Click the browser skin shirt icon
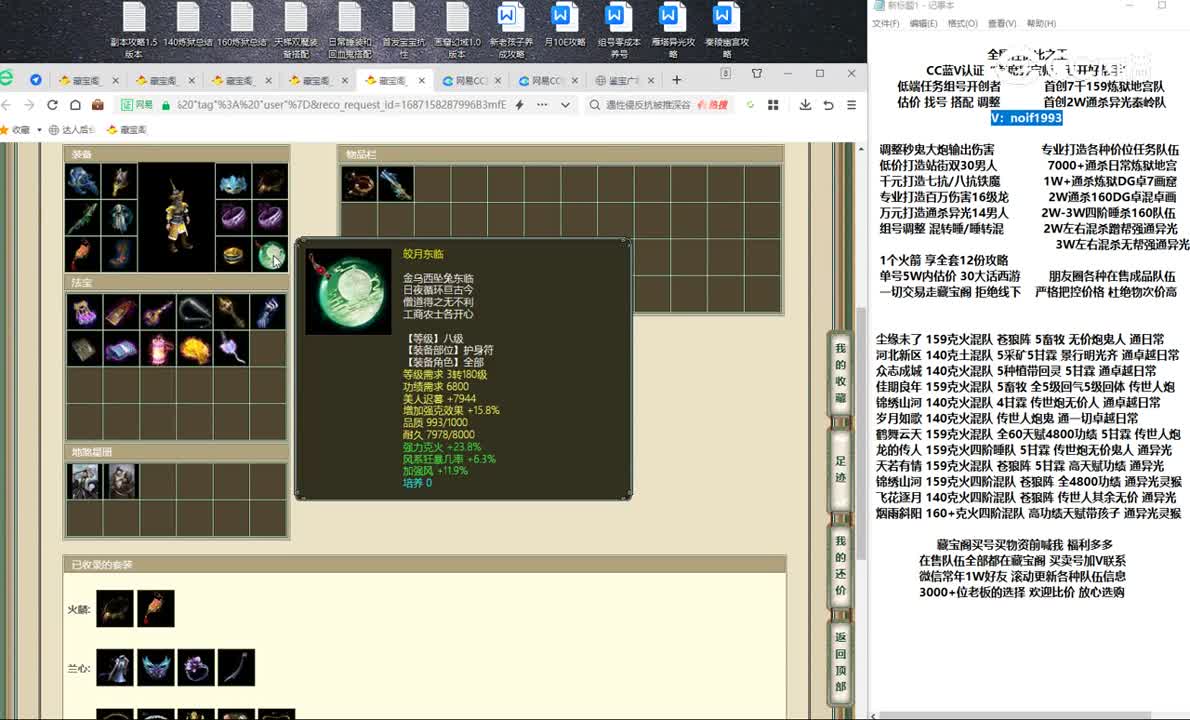Image resolution: width=1190 pixels, height=720 pixels. coord(757,74)
